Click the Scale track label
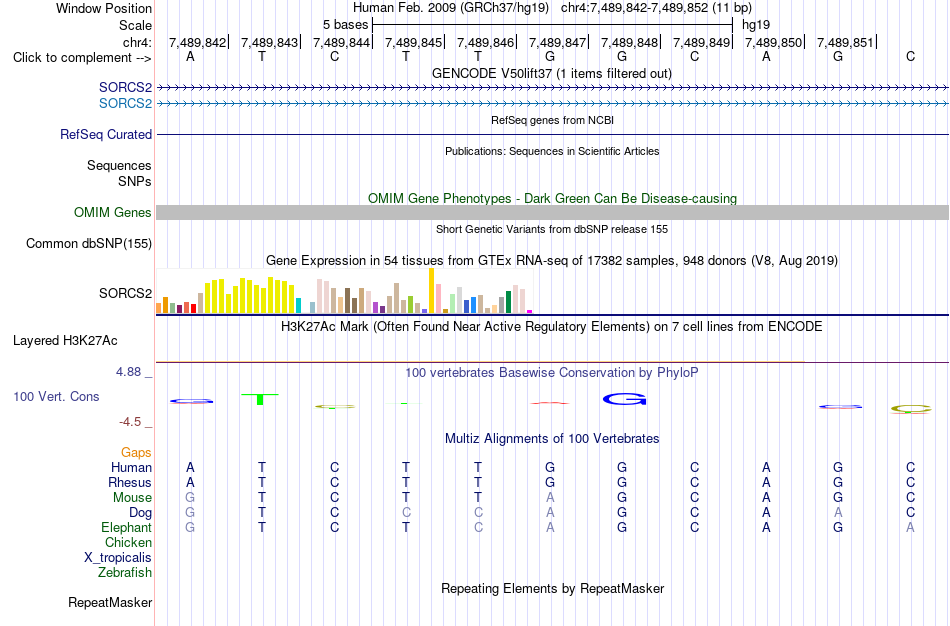The image size is (950, 626). 135,25
